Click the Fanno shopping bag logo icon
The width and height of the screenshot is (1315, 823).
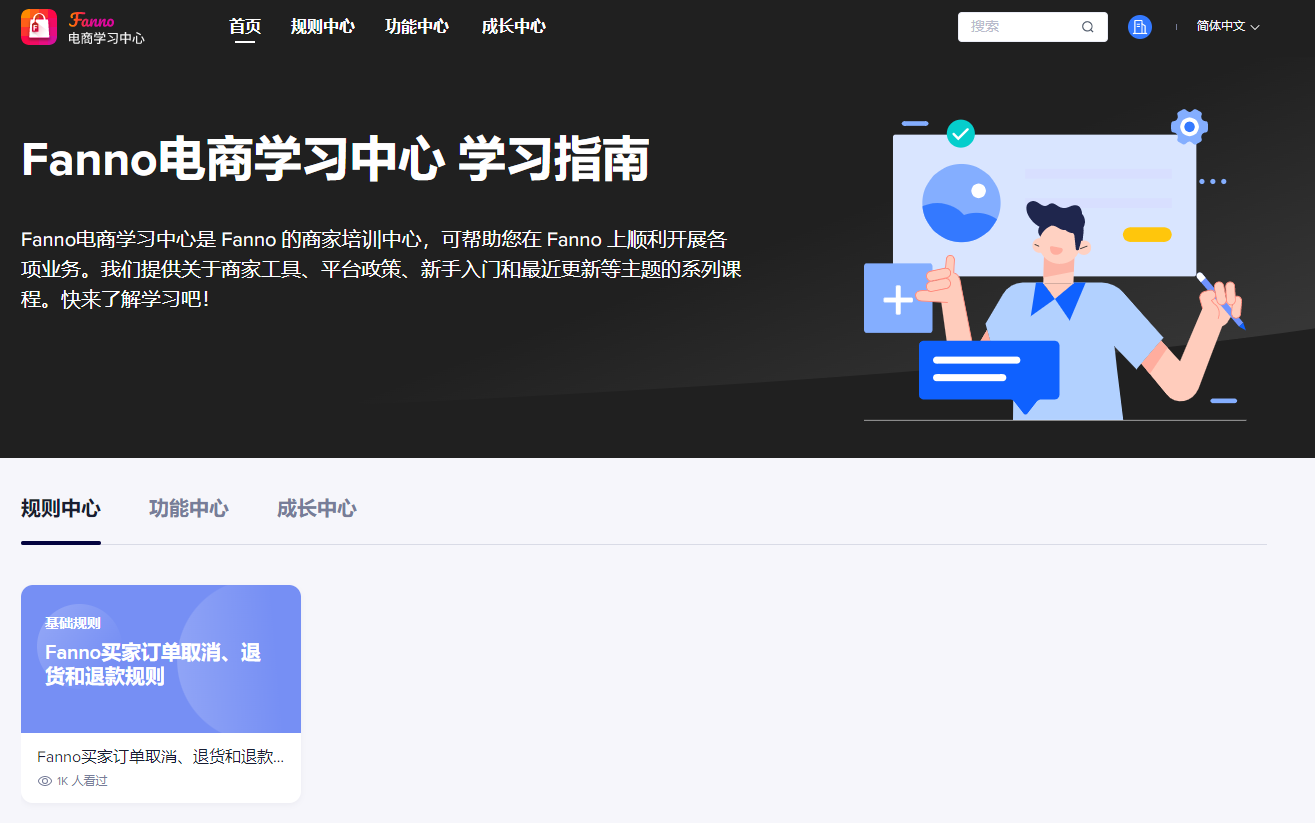point(39,26)
